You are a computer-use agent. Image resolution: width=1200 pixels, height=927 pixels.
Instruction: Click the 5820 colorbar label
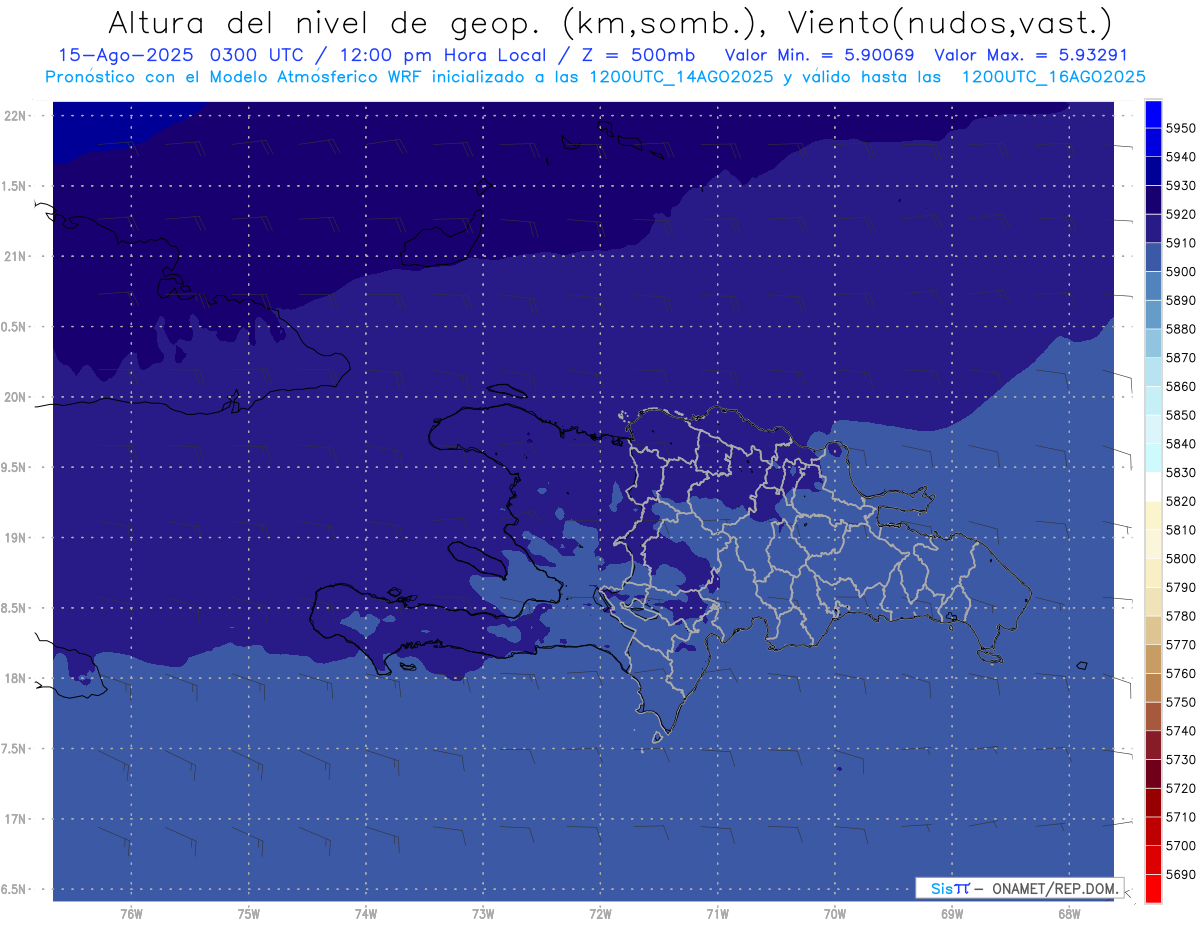pyautogui.click(x=1181, y=501)
